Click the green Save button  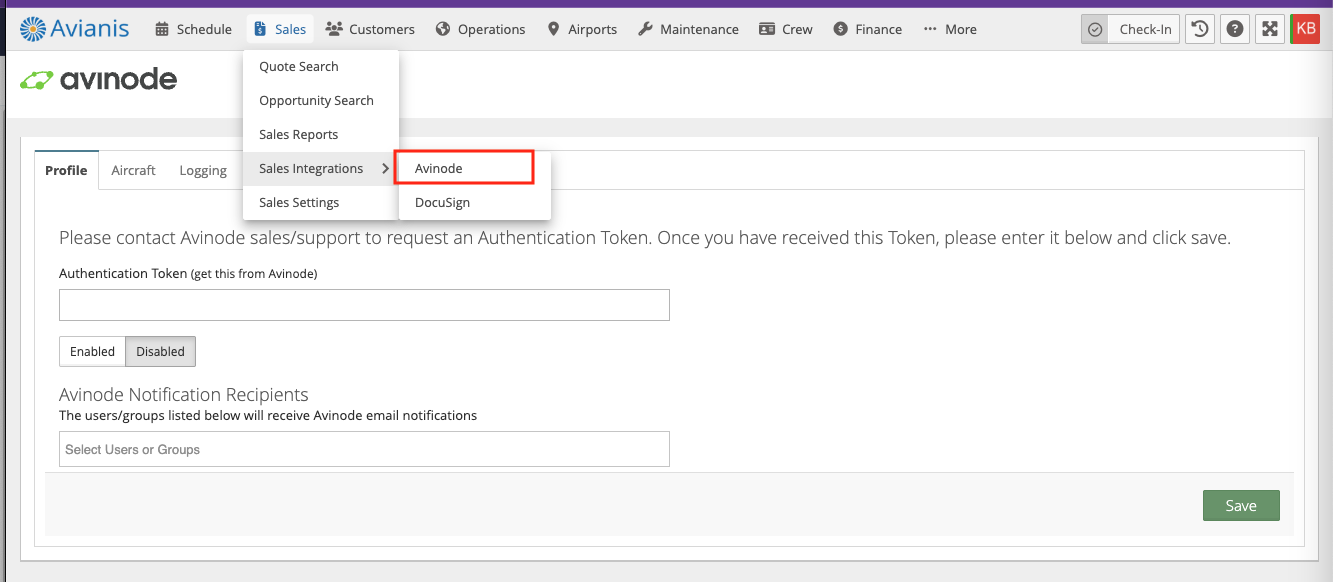(x=1240, y=505)
